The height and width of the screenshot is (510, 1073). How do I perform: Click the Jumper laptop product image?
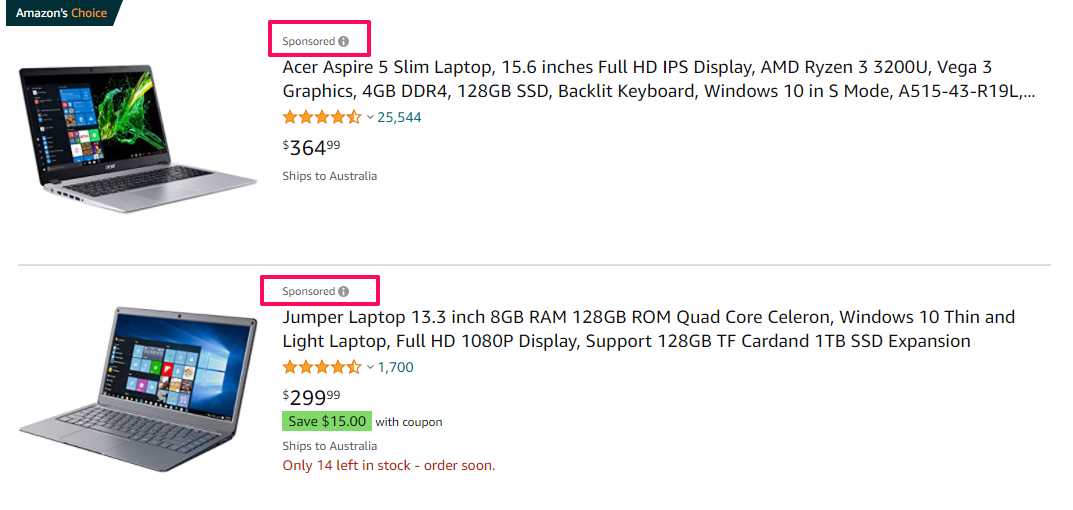138,389
